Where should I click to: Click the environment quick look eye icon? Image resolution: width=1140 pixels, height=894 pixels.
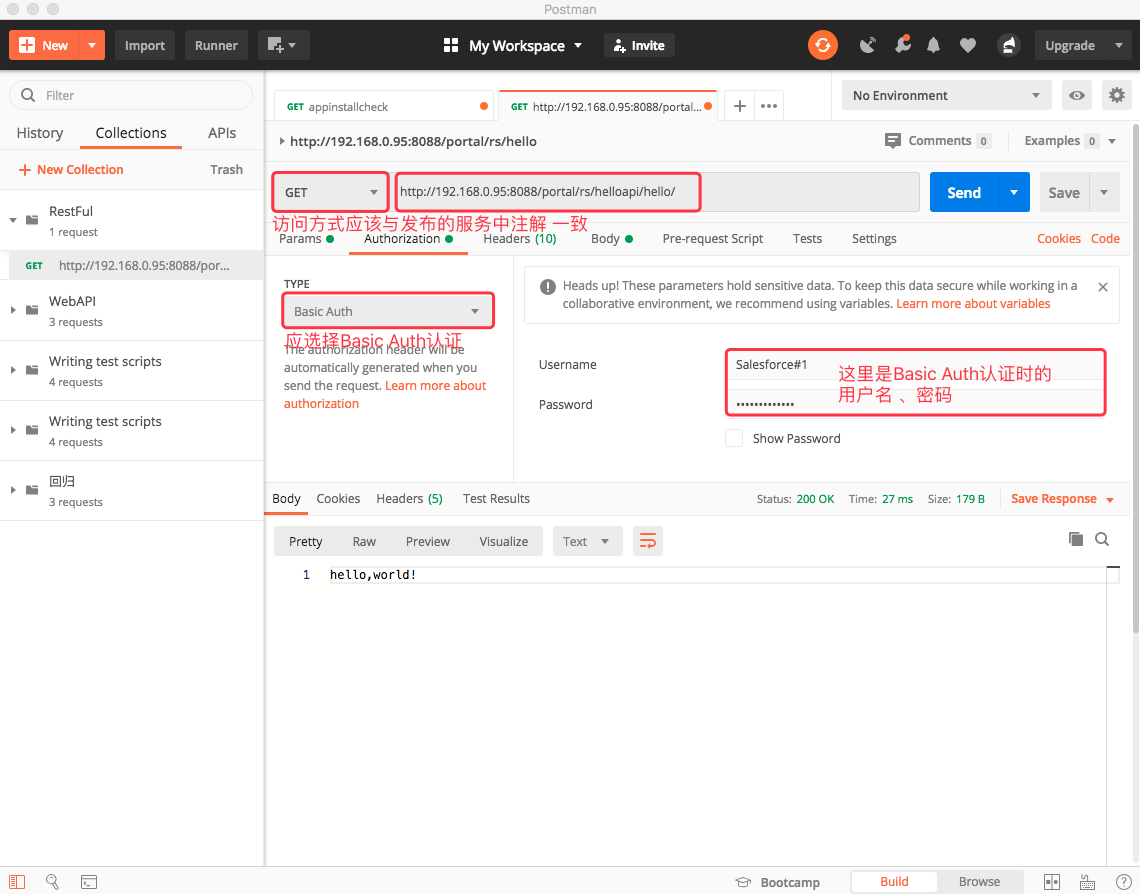(x=1077, y=96)
